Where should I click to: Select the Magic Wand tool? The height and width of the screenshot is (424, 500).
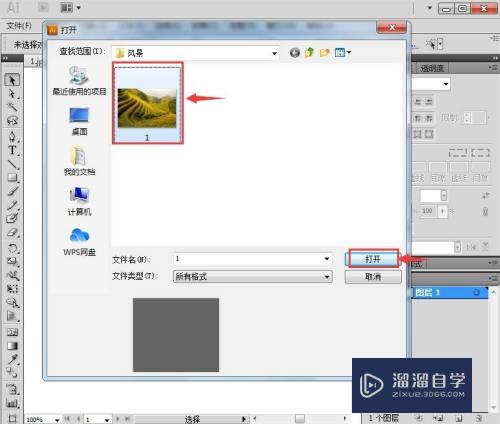[x=12, y=107]
